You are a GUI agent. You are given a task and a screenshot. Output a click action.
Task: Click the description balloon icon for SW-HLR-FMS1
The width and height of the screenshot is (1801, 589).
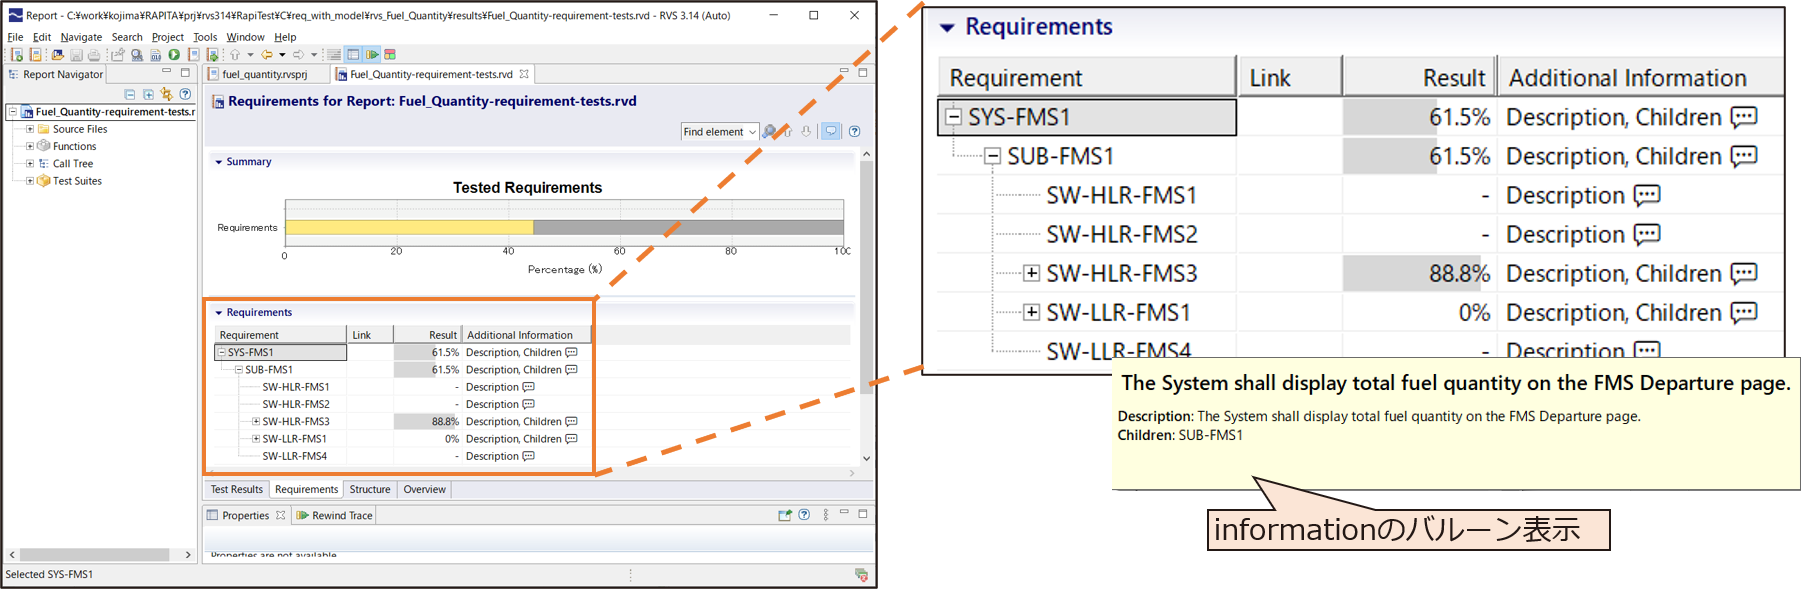pos(529,387)
